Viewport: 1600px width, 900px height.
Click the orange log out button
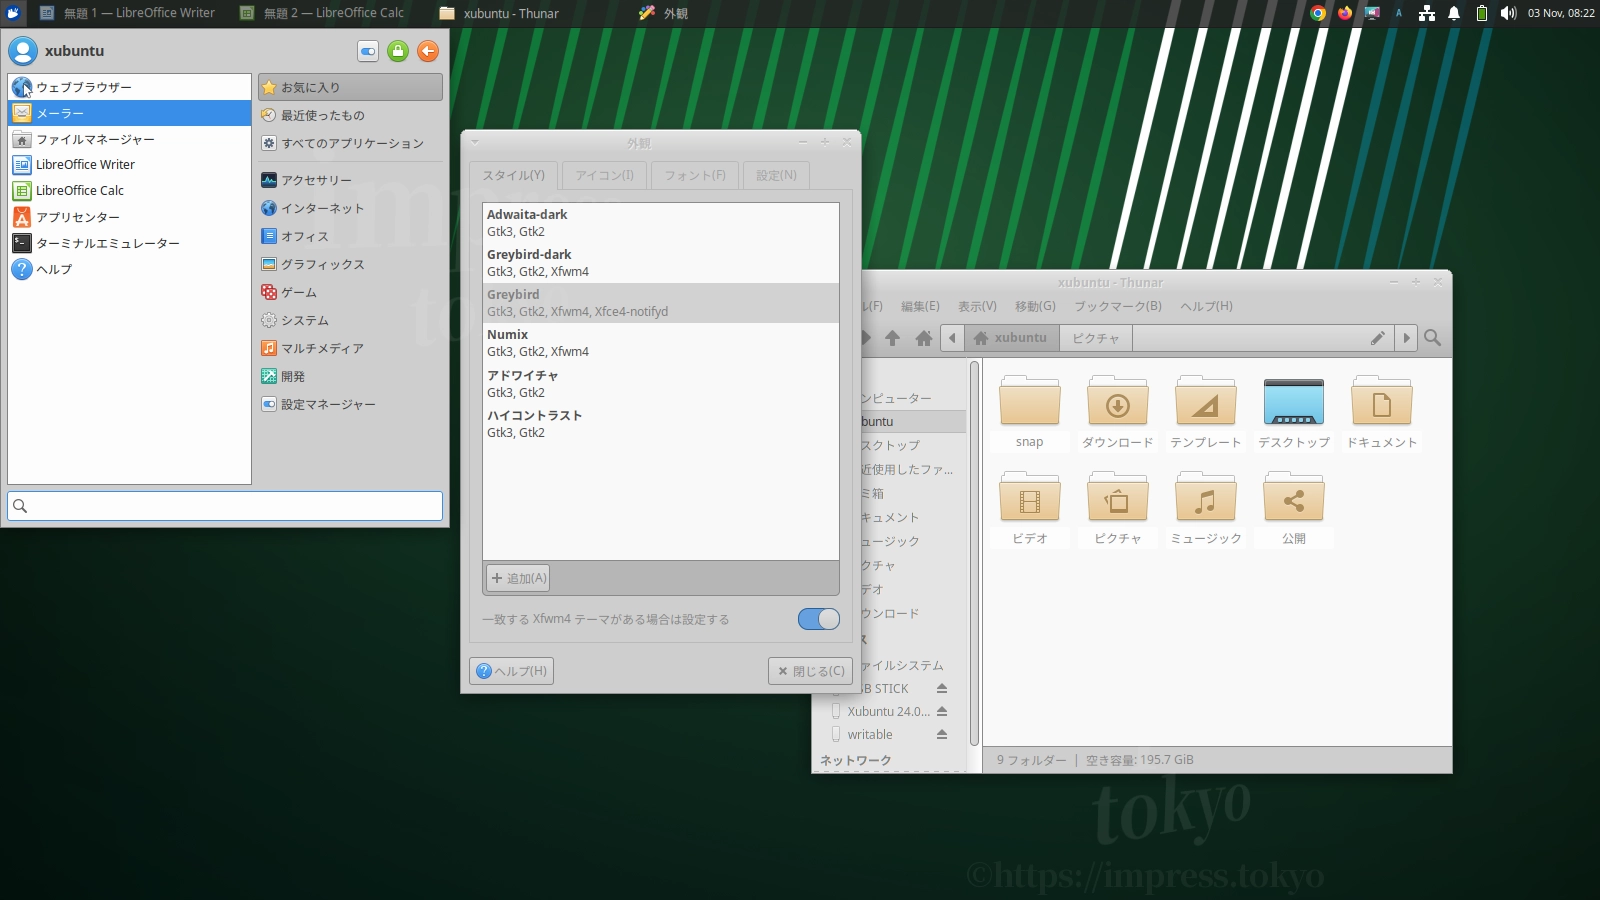[x=428, y=51]
